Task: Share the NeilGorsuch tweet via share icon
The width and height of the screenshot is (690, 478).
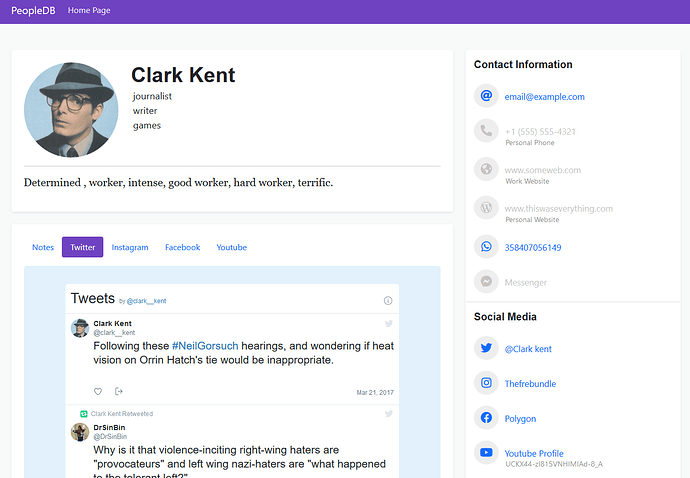Action: pos(118,391)
